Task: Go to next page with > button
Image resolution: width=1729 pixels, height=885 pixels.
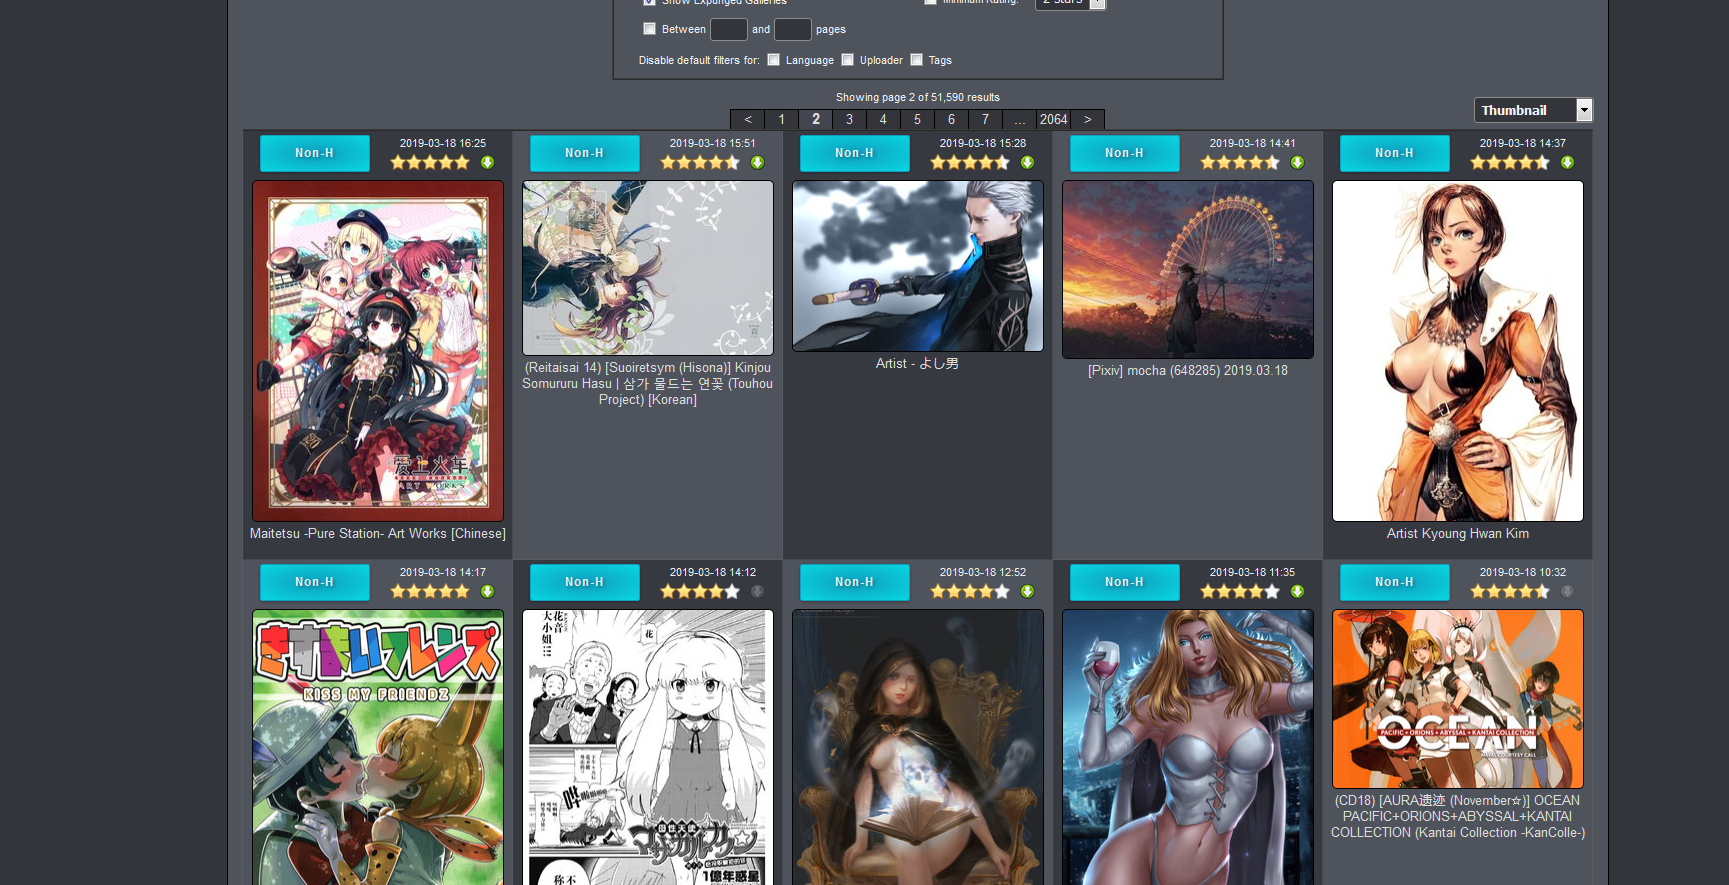Action: point(1088,119)
